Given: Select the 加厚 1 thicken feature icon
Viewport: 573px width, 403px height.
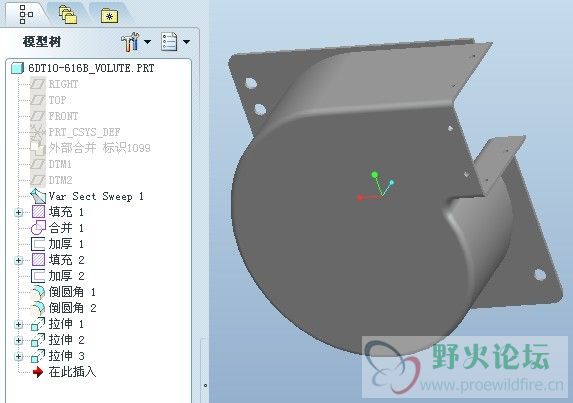Looking at the screenshot, I should coord(38,244).
